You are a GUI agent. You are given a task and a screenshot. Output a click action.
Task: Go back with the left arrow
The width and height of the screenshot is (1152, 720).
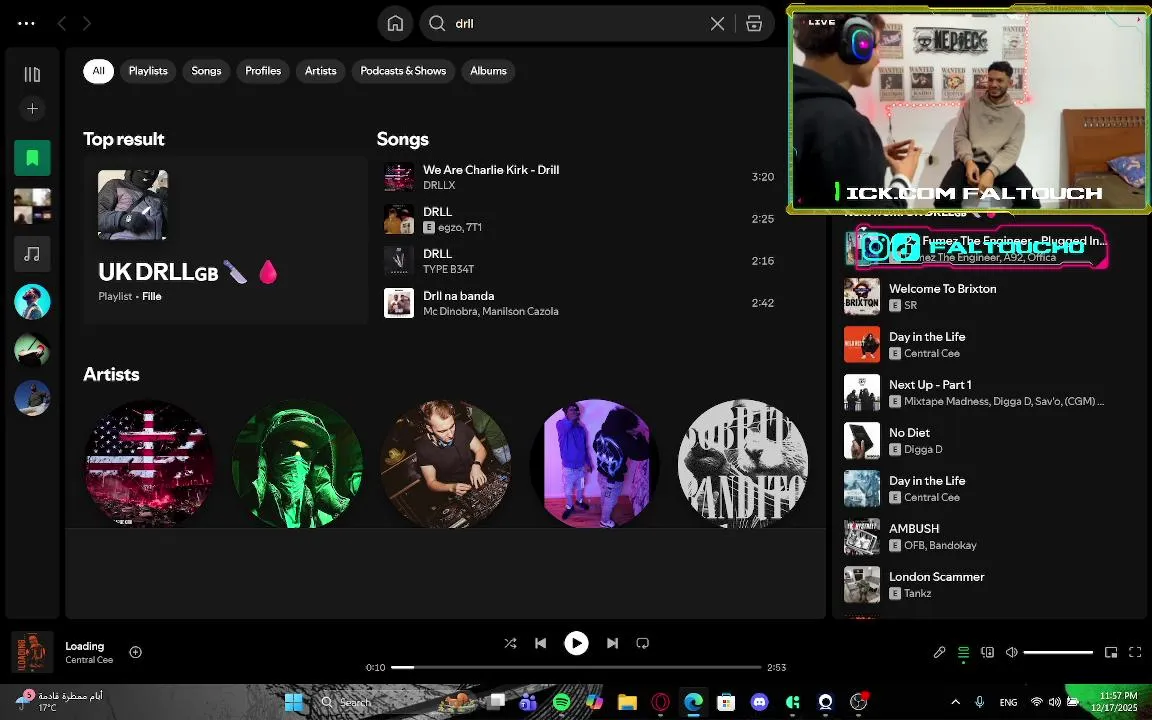point(62,24)
